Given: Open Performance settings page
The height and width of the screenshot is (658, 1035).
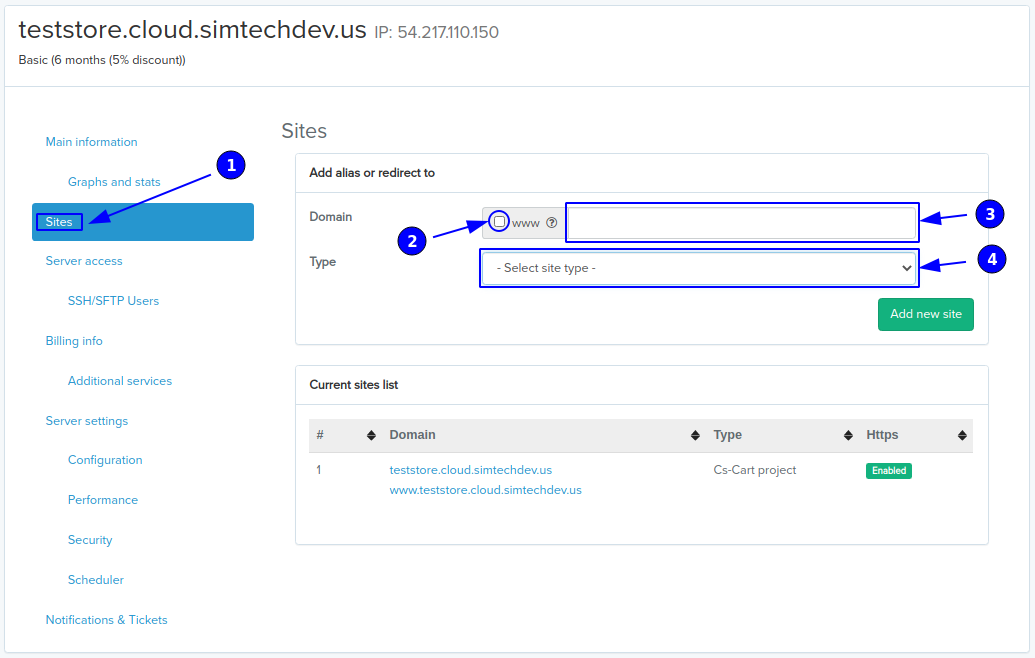Looking at the screenshot, I should [103, 500].
